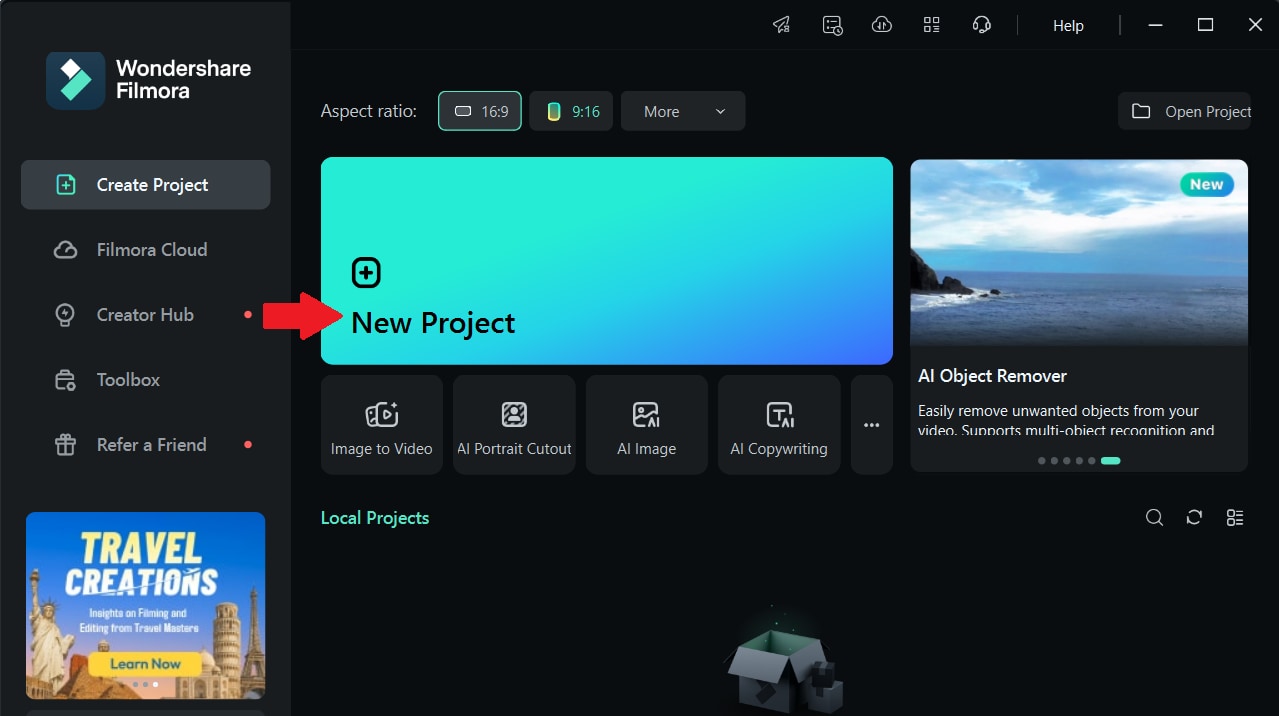
Task: Click the Open Project button
Action: coord(1185,111)
